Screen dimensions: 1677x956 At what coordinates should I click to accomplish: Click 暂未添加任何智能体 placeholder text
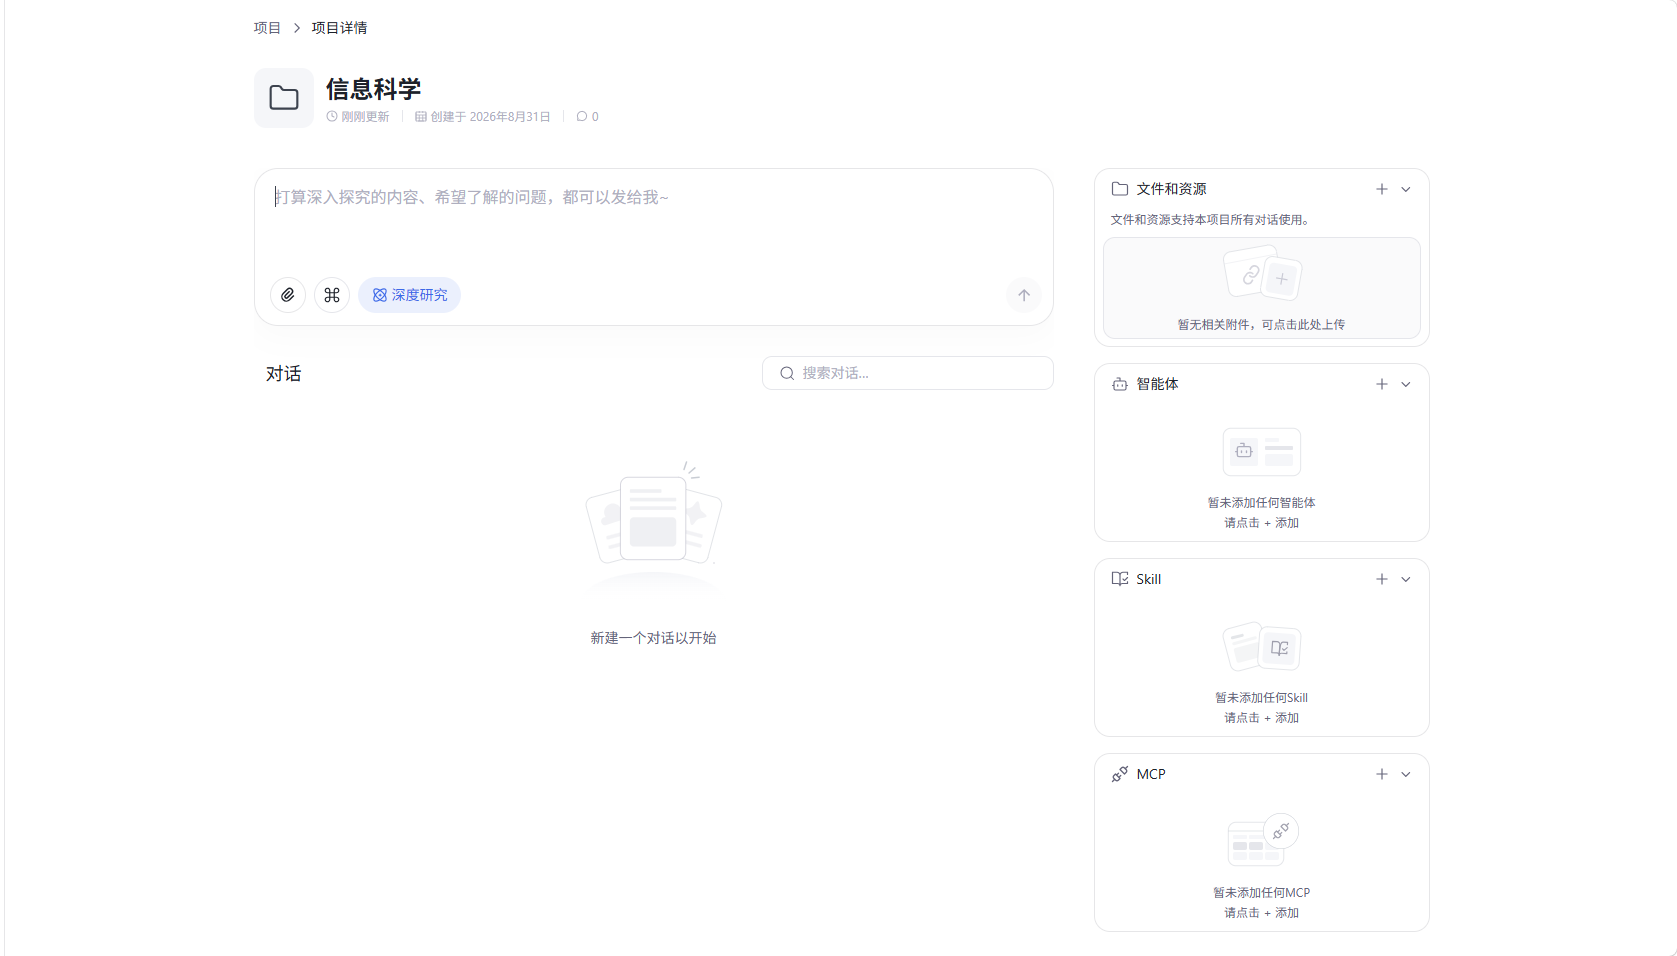click(1262, 503)
